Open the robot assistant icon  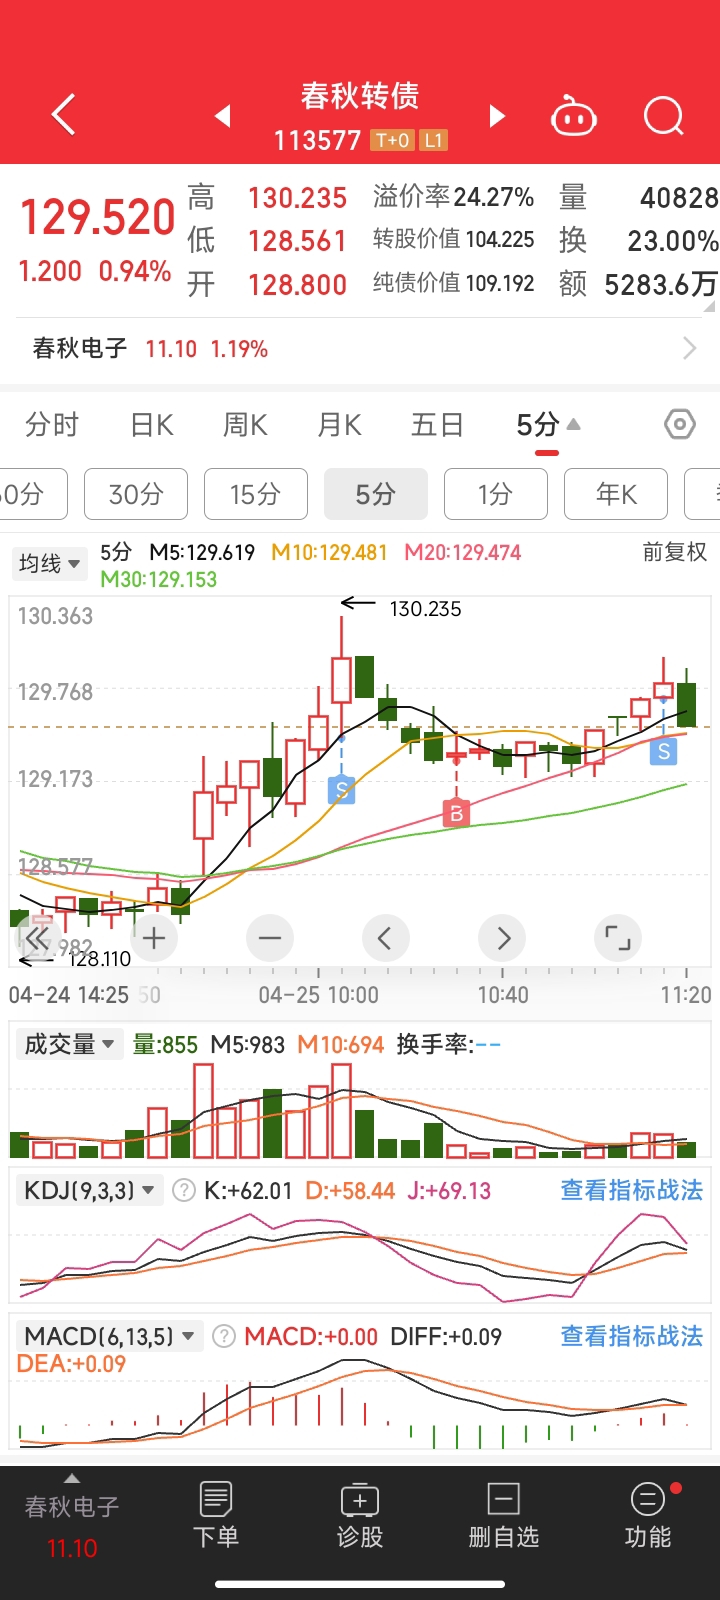[574, 116]
